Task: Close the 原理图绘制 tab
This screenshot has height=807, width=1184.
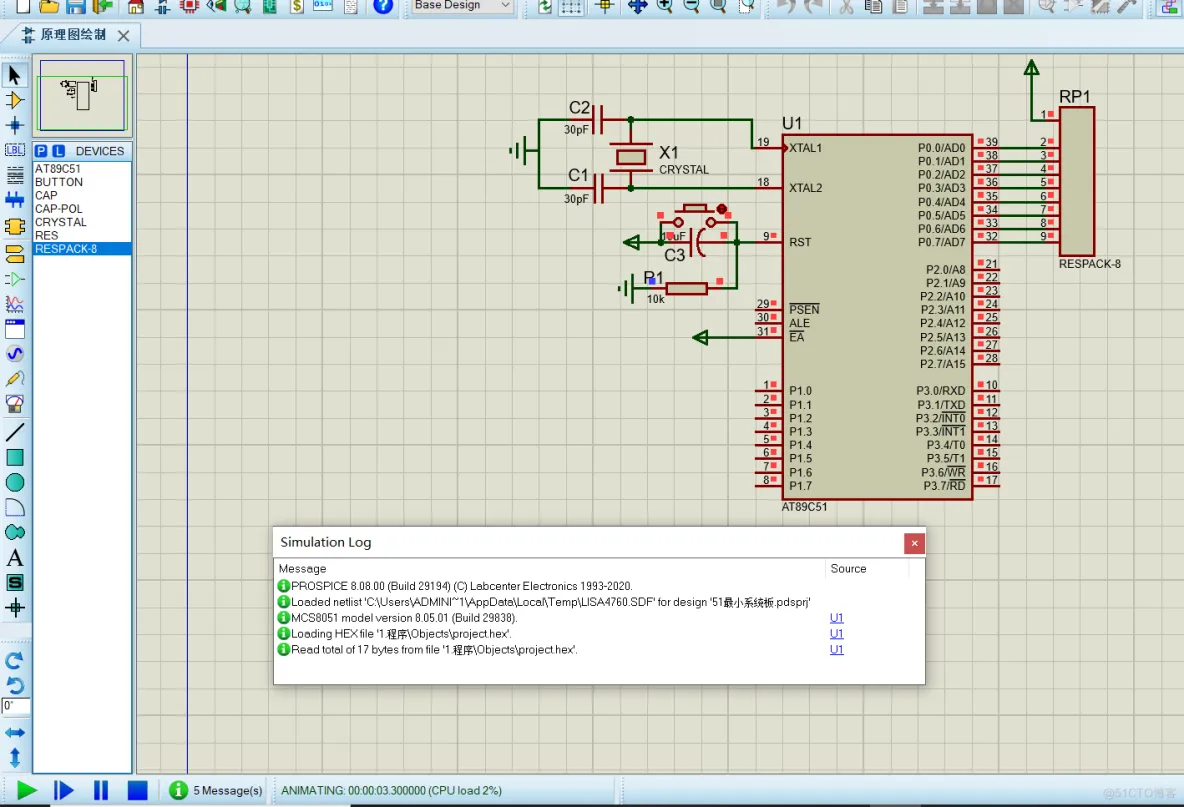Action: pos(124,35)
